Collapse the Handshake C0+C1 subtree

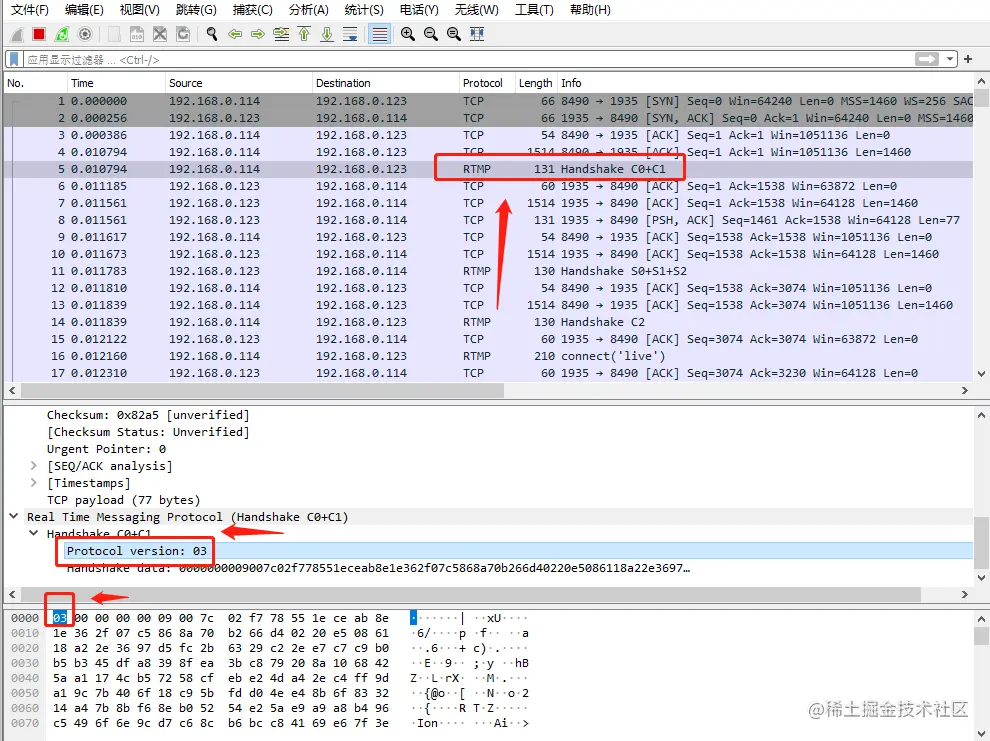tap(33, 533)
